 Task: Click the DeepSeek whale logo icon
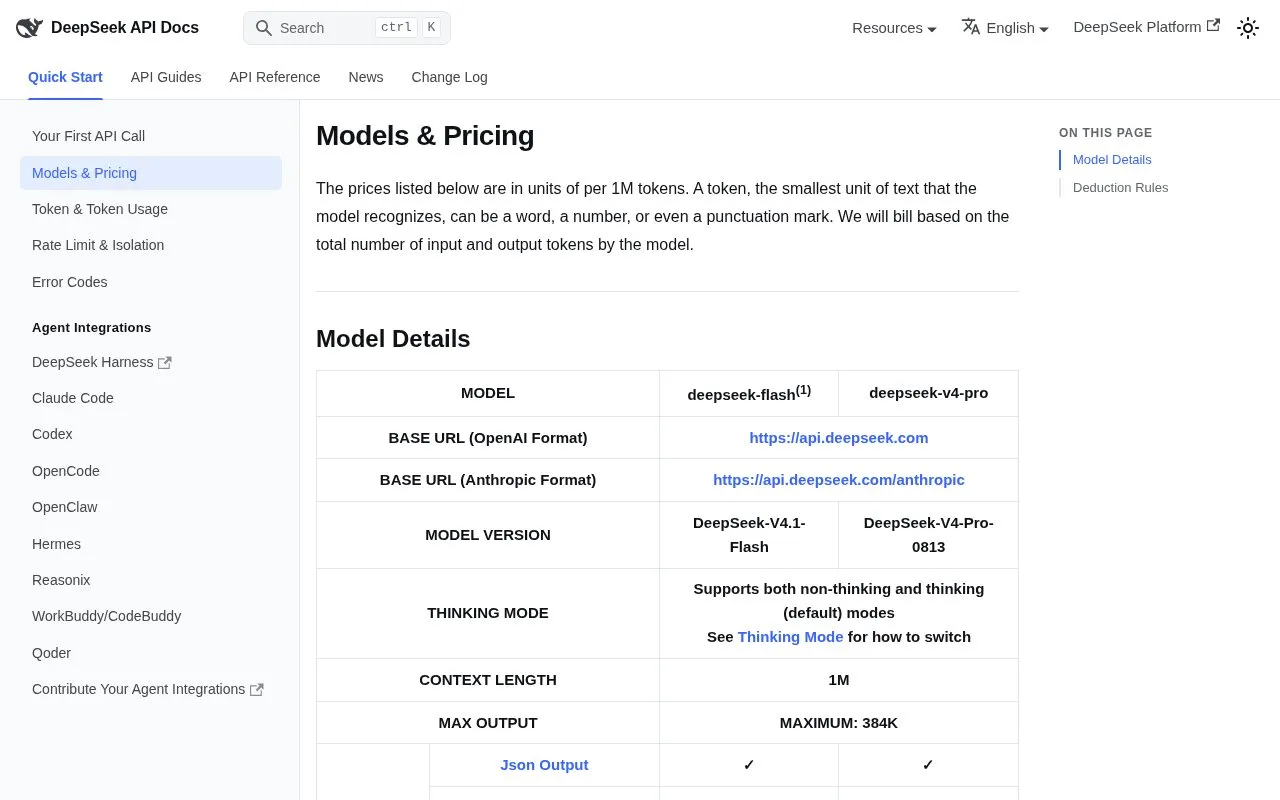29,28
